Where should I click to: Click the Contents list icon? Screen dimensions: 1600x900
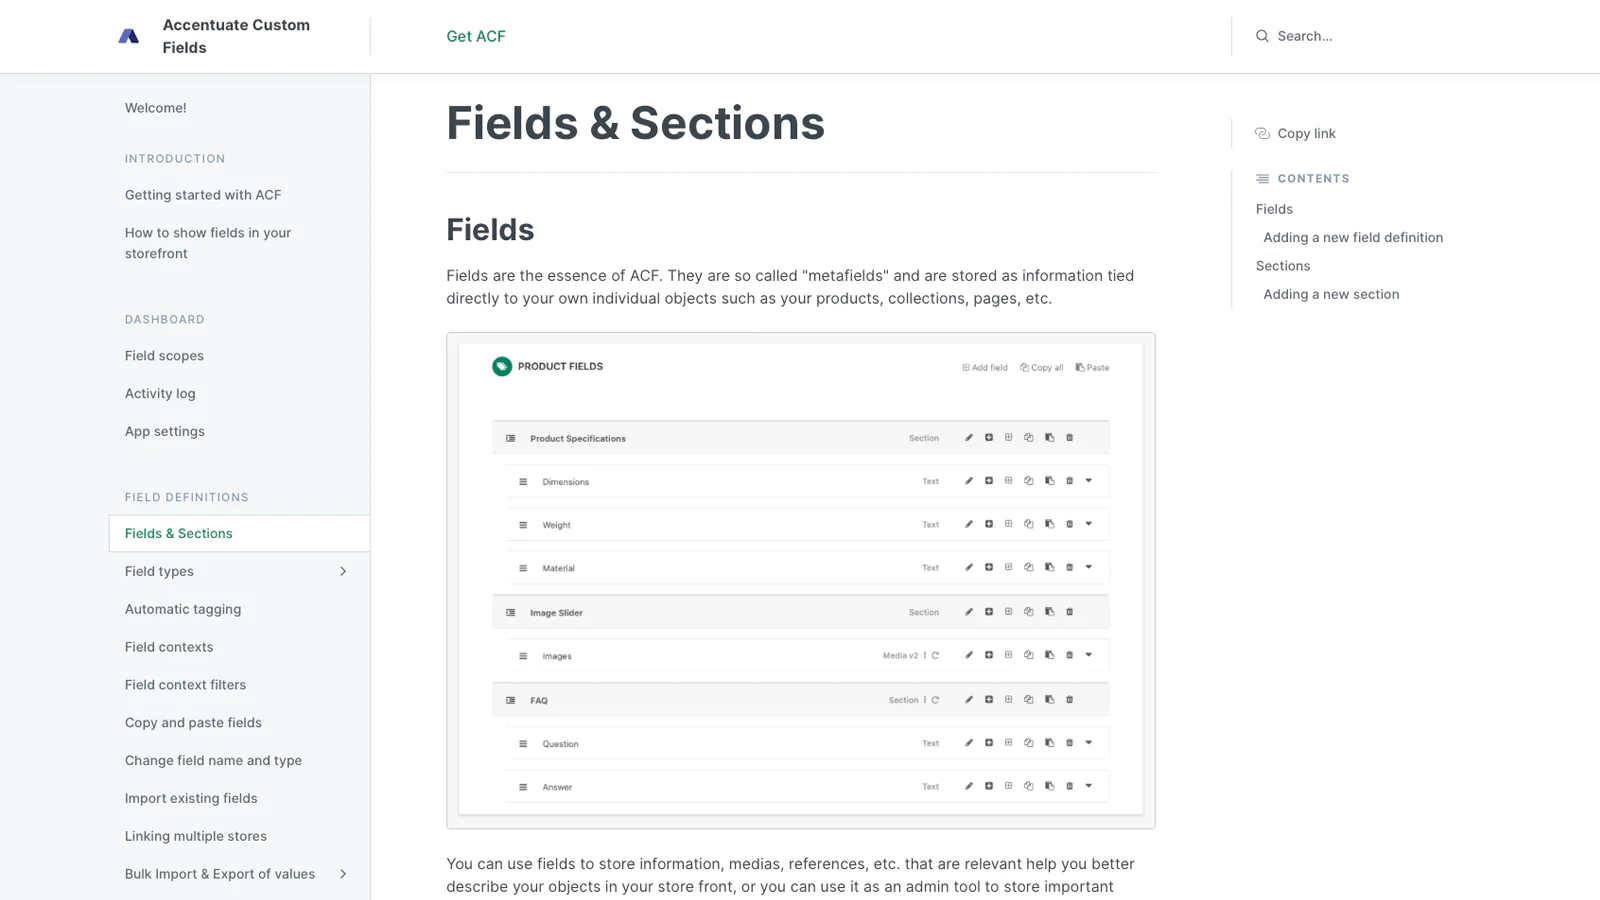pos(1262,179)
